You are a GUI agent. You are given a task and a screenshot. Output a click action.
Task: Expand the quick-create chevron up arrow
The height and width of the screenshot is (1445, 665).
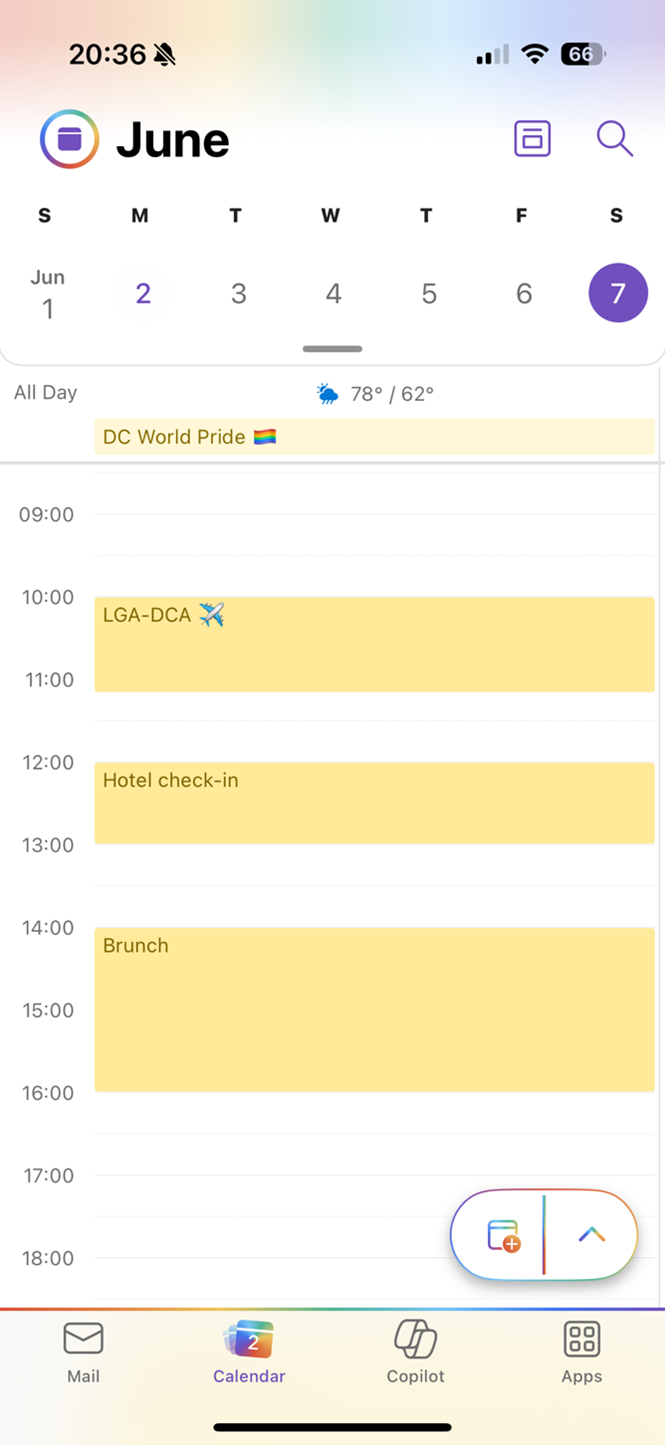tap(592, 1235)
